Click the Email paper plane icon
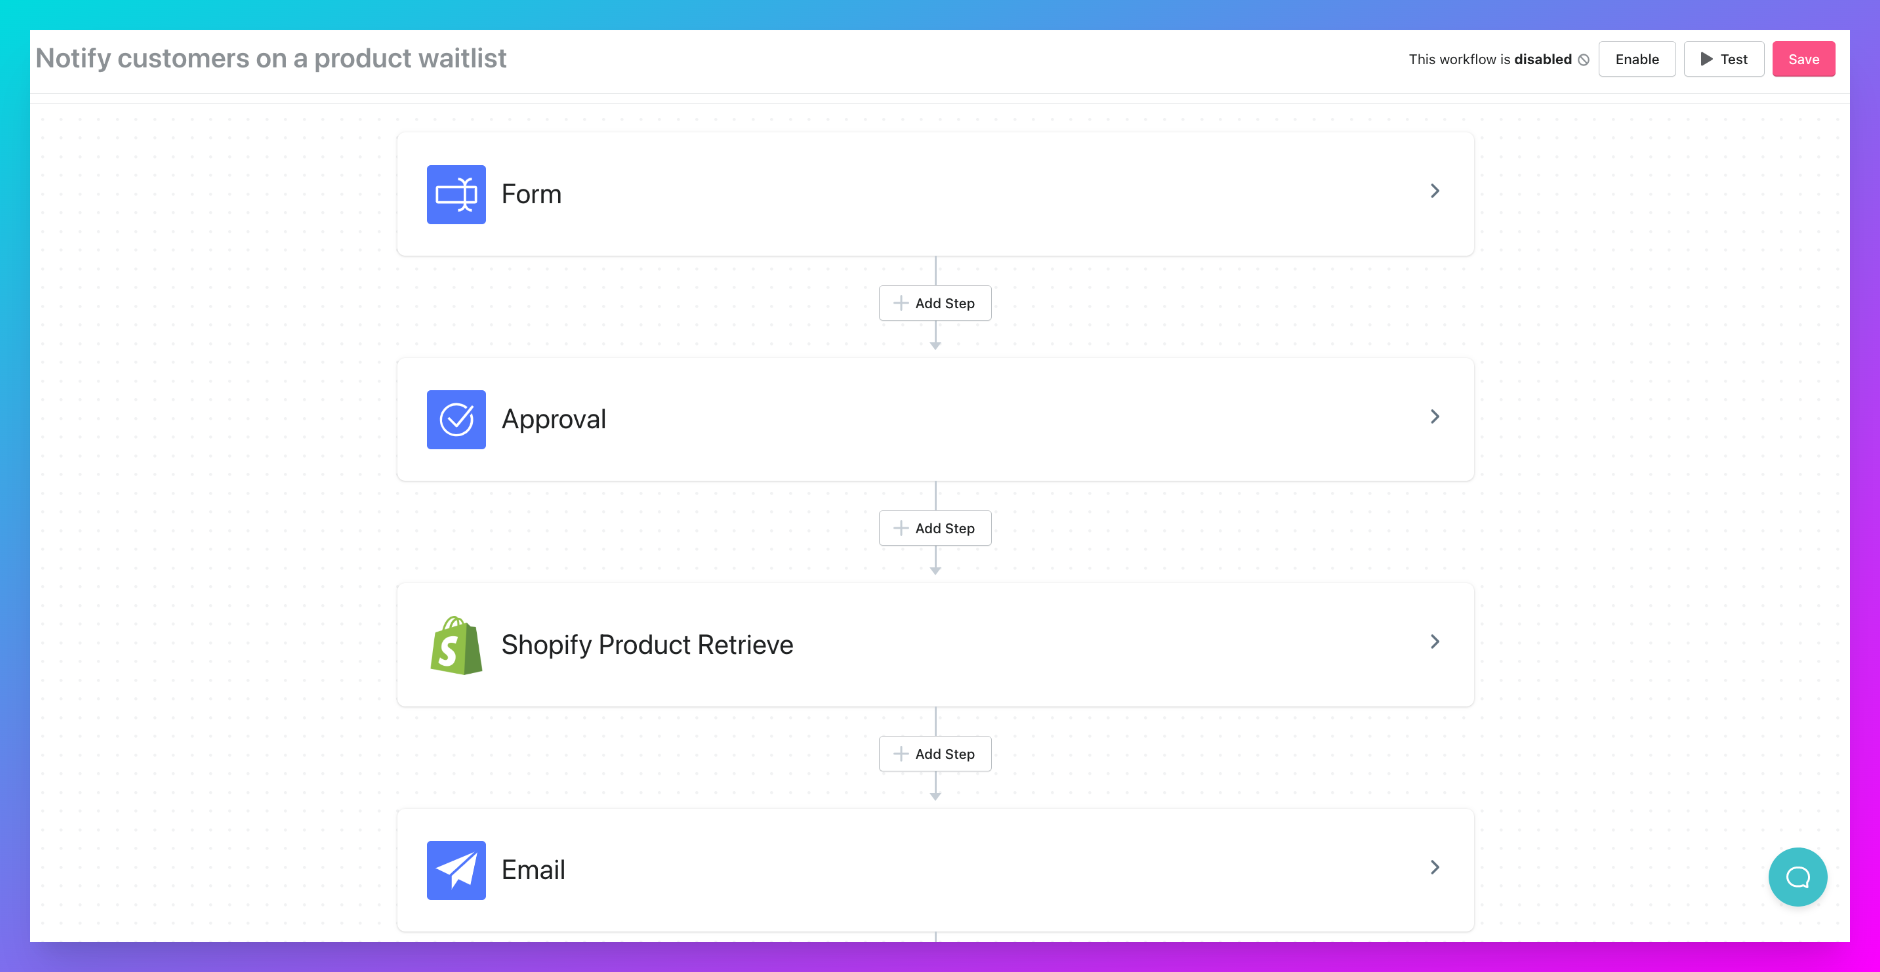The width and height of the screenshot is (1880, 972). pos(456,870)
